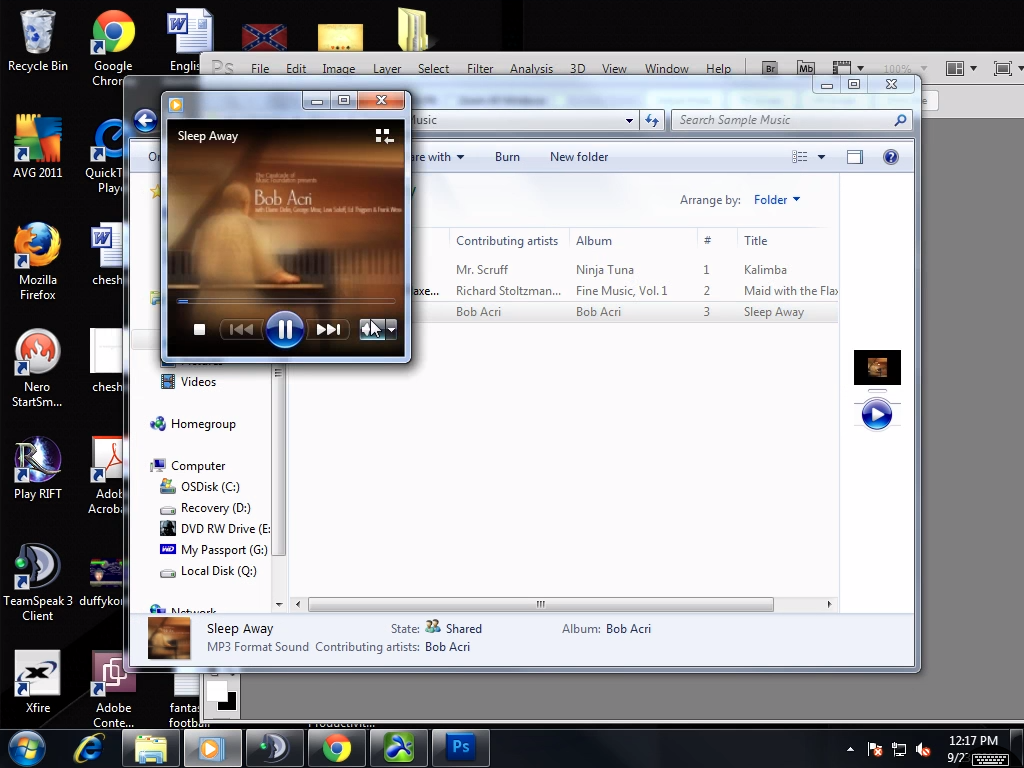This screenshot has height=768, width=1024.
Task: Open My Passport (G:) drive
Action: pyautogui.click(x=214, y=550)
